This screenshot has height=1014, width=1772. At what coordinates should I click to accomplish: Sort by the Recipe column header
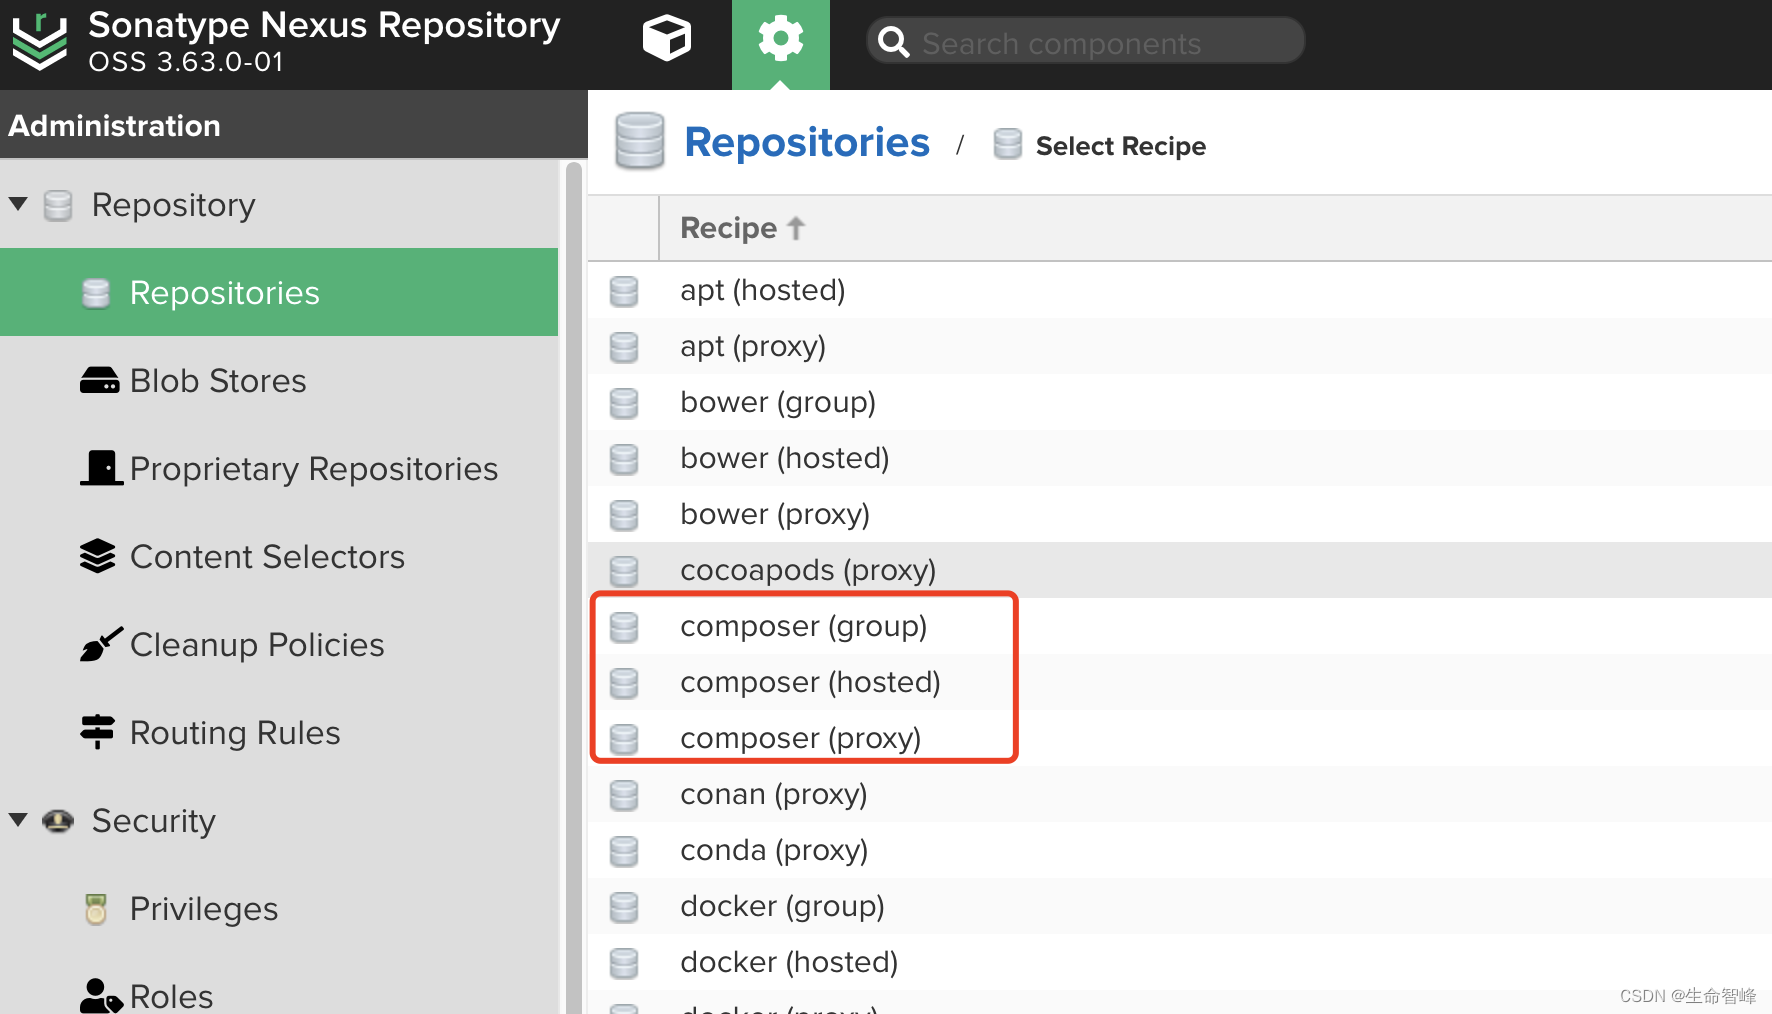[742, 228]
